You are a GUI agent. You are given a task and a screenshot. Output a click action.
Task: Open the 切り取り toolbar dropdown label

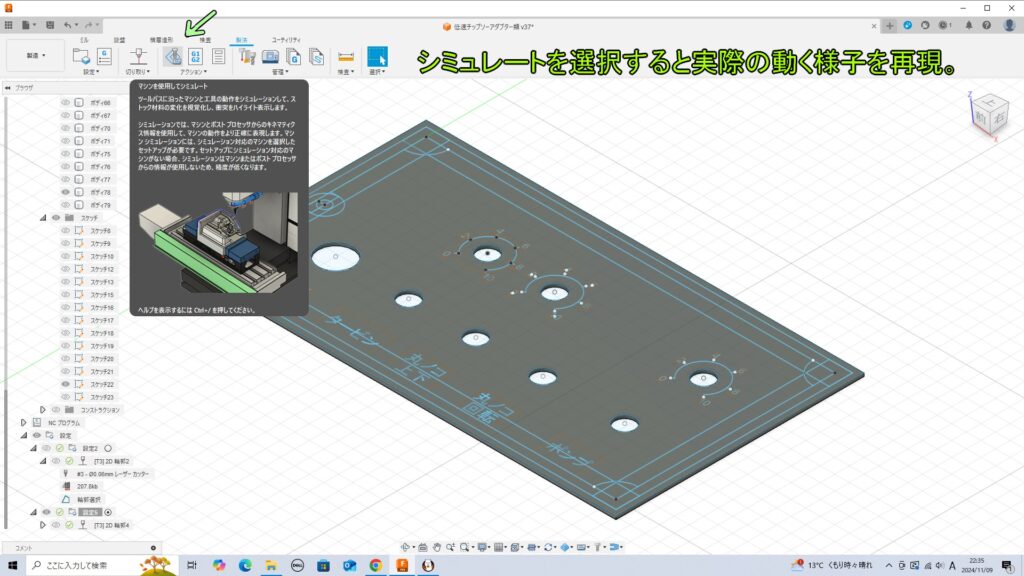click(x=138, y=72)
